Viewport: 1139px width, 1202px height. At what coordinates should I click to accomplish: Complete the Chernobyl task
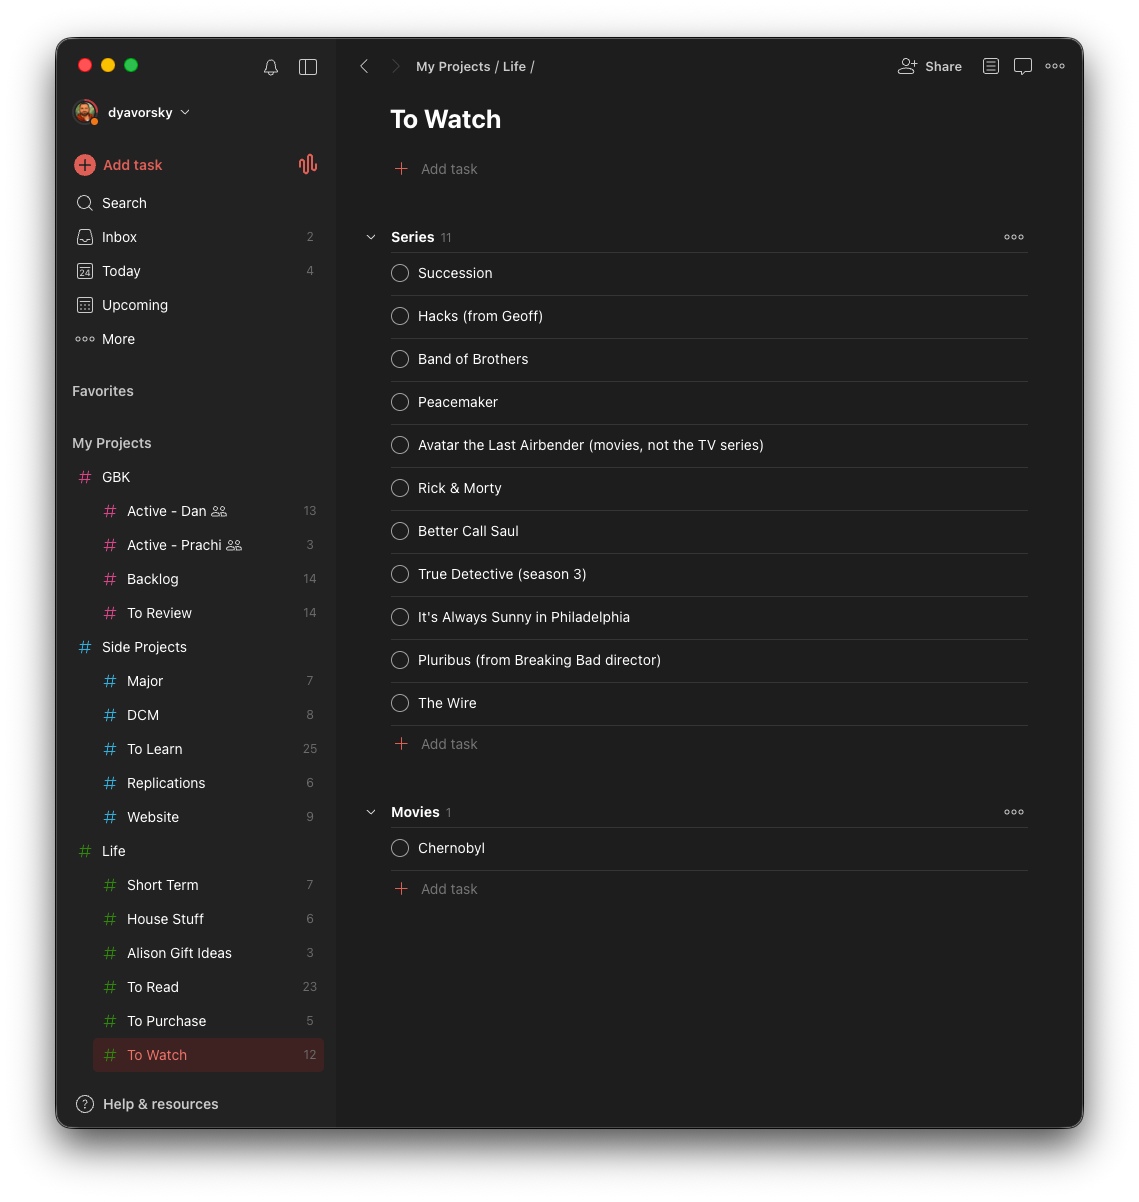400,848
